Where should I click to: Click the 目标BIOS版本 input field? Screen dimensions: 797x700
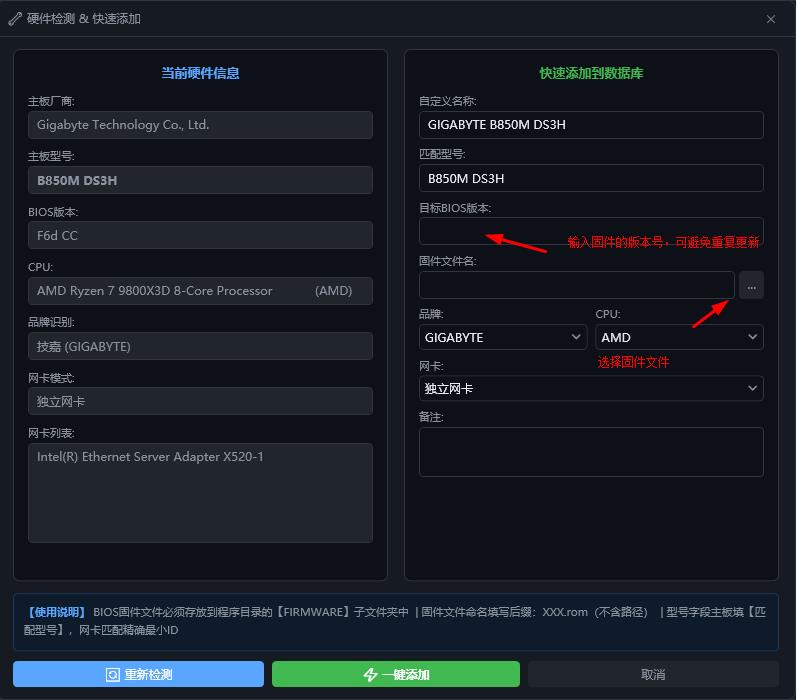591,231
